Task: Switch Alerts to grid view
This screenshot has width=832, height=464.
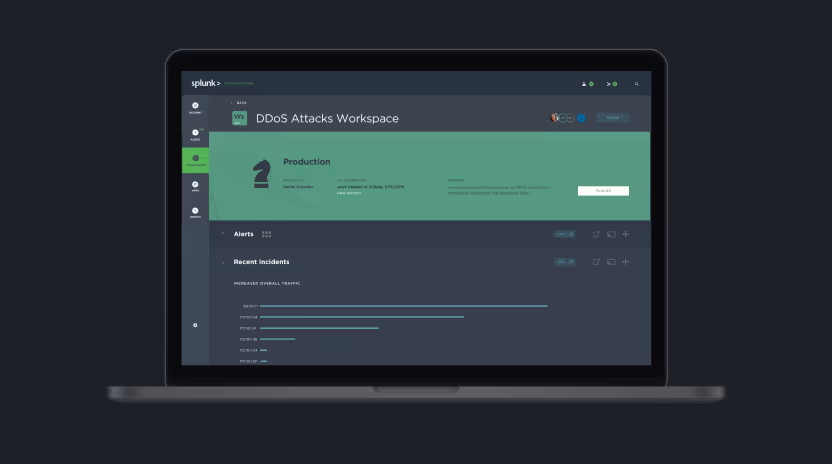Action: (266, 234)
